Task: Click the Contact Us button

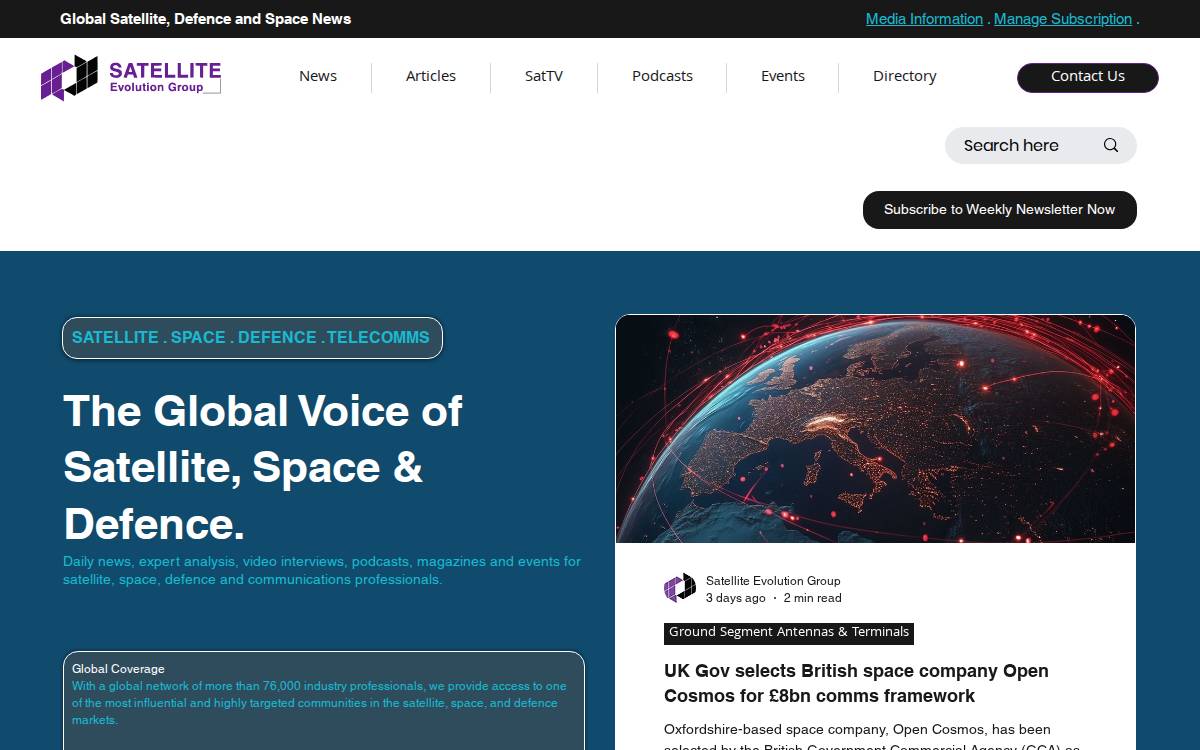Action: [x=1088, y=77]
